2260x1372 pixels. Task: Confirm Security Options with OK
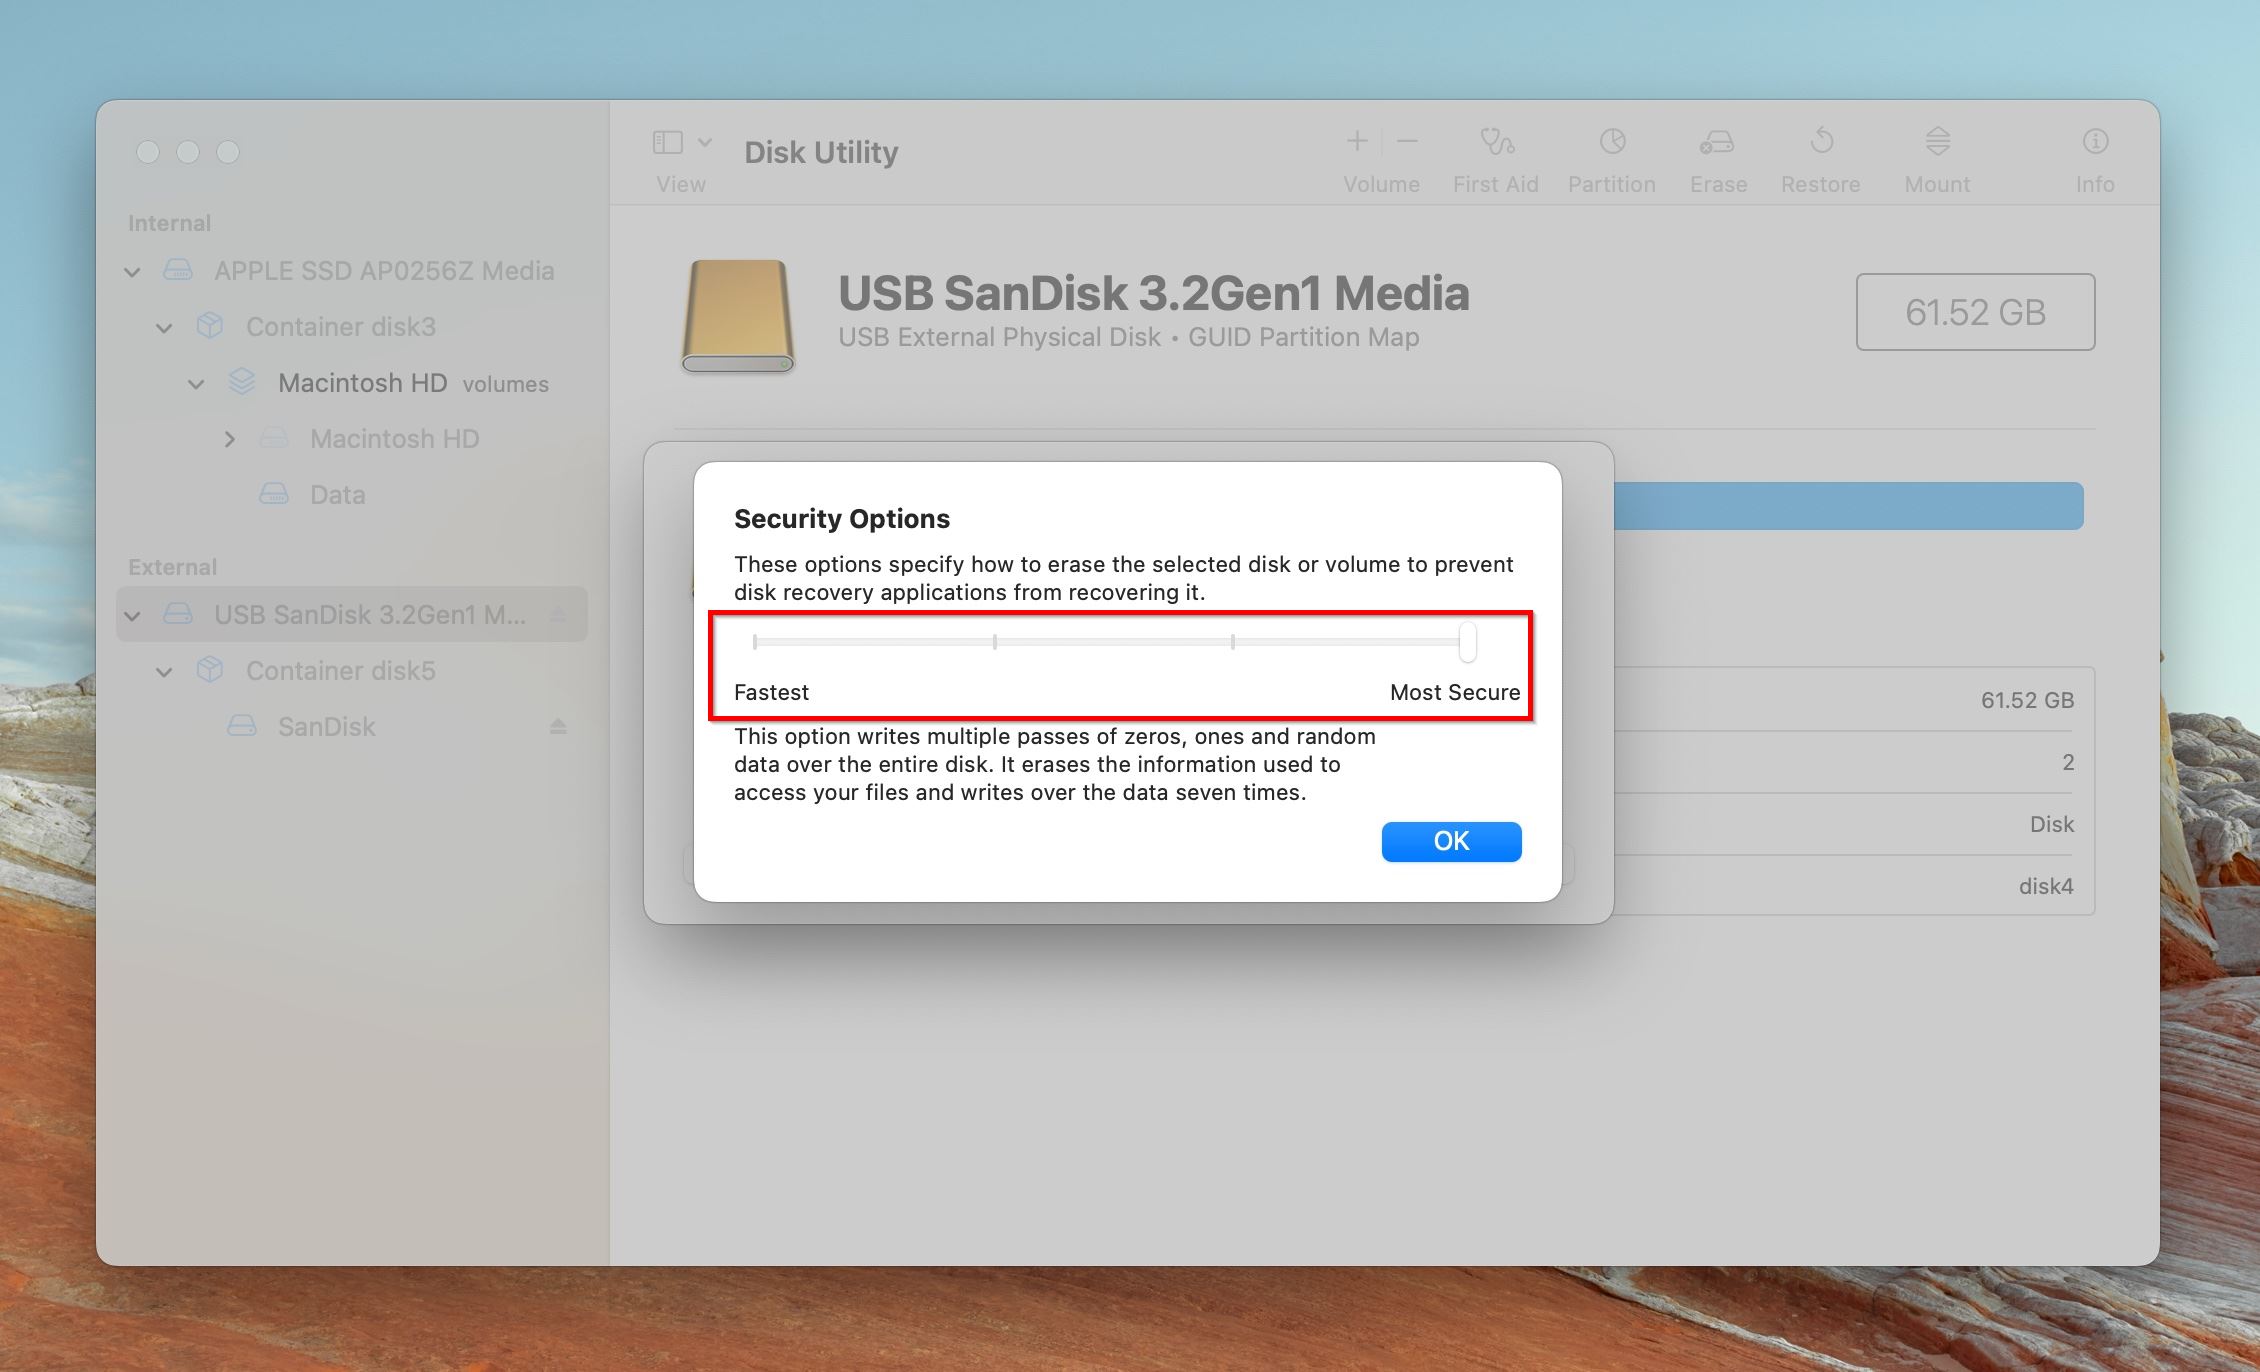point(1451,841)
